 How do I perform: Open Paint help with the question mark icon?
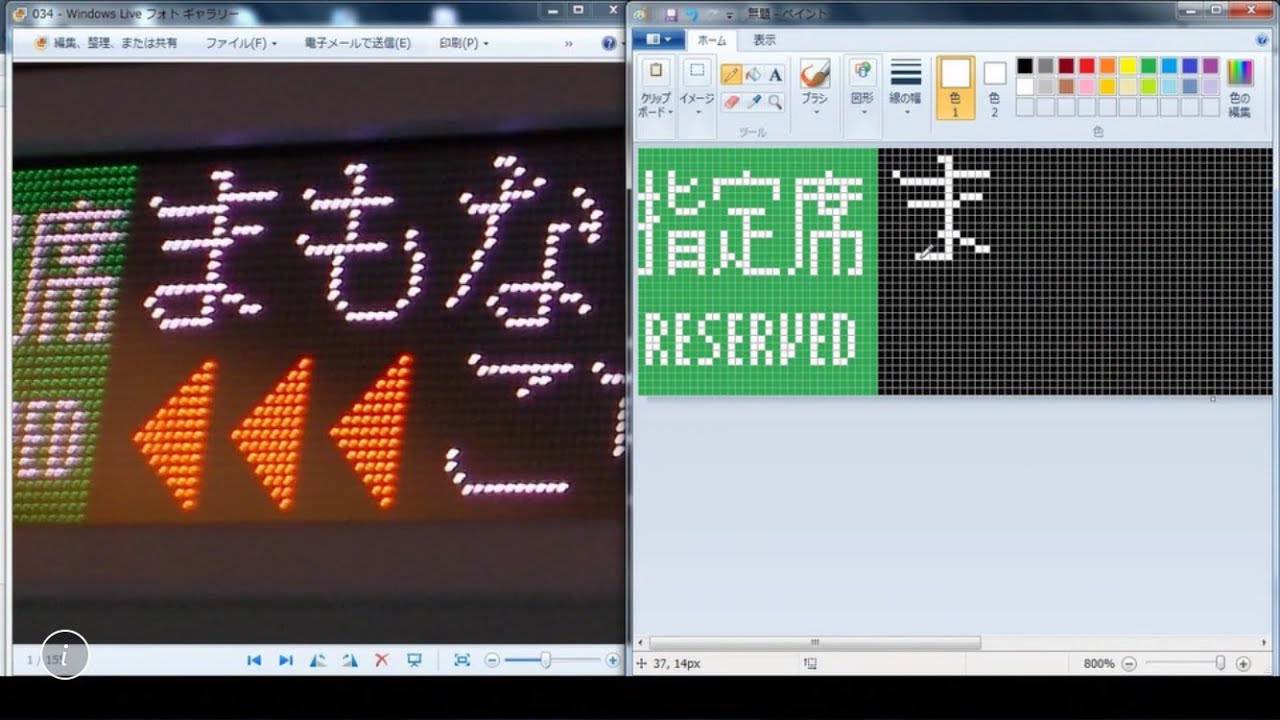[x=1262, y=40]
